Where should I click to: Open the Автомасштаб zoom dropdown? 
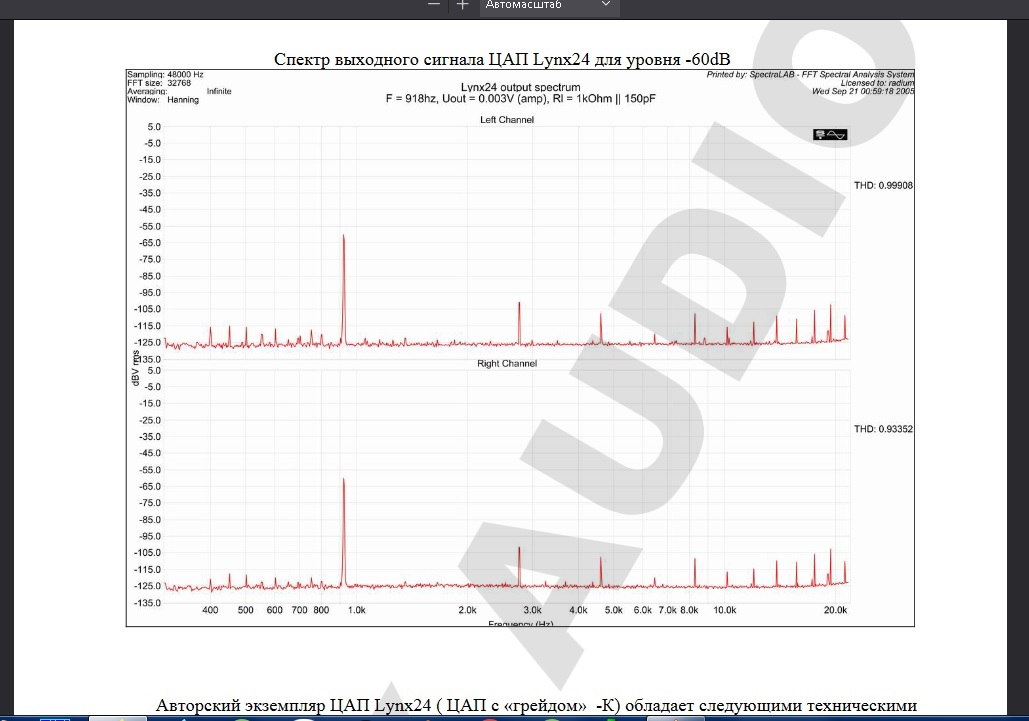[548, 5]
